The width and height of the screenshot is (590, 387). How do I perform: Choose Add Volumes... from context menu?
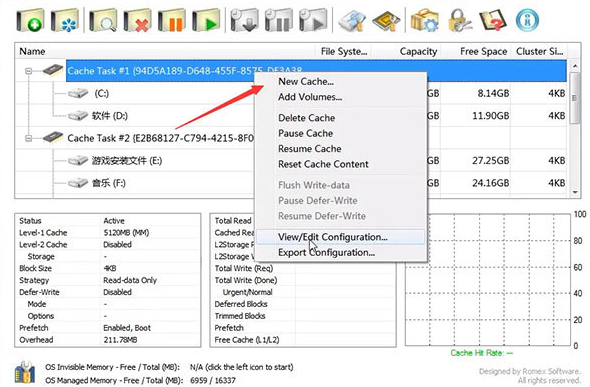pyautogui.click(x=341, y=97)
